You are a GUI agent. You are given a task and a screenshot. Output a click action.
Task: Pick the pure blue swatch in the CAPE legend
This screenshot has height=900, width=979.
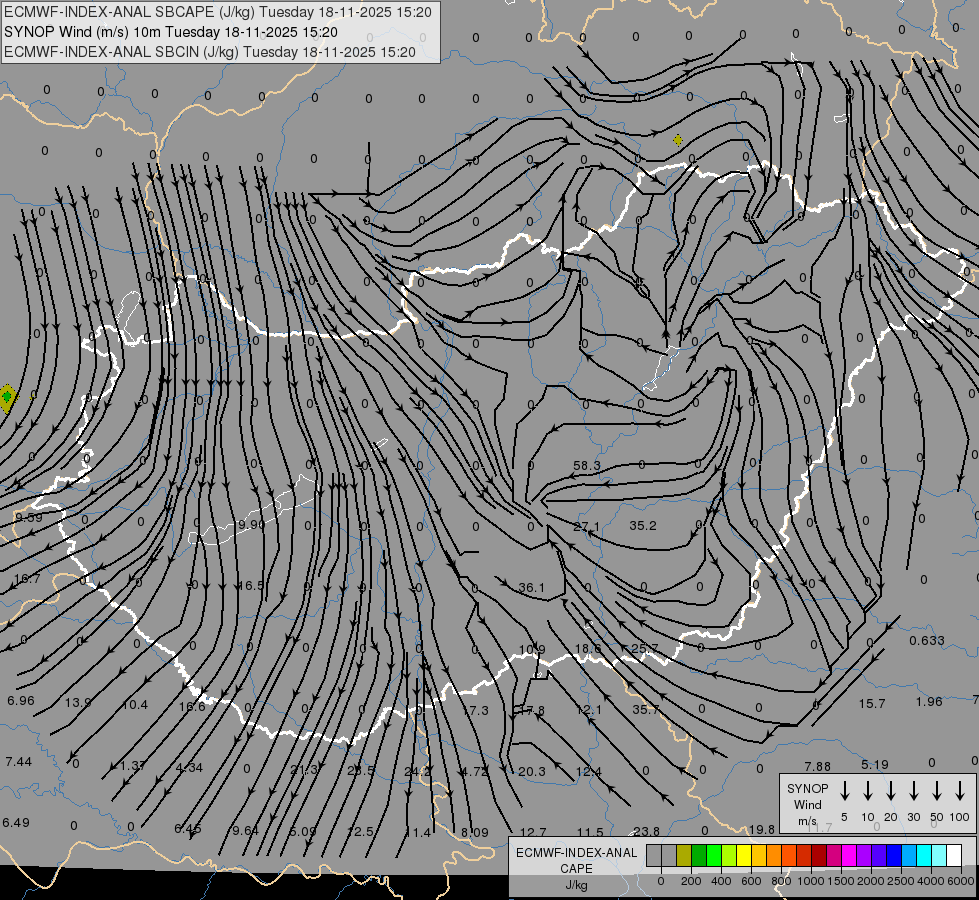tap(893, 856)
